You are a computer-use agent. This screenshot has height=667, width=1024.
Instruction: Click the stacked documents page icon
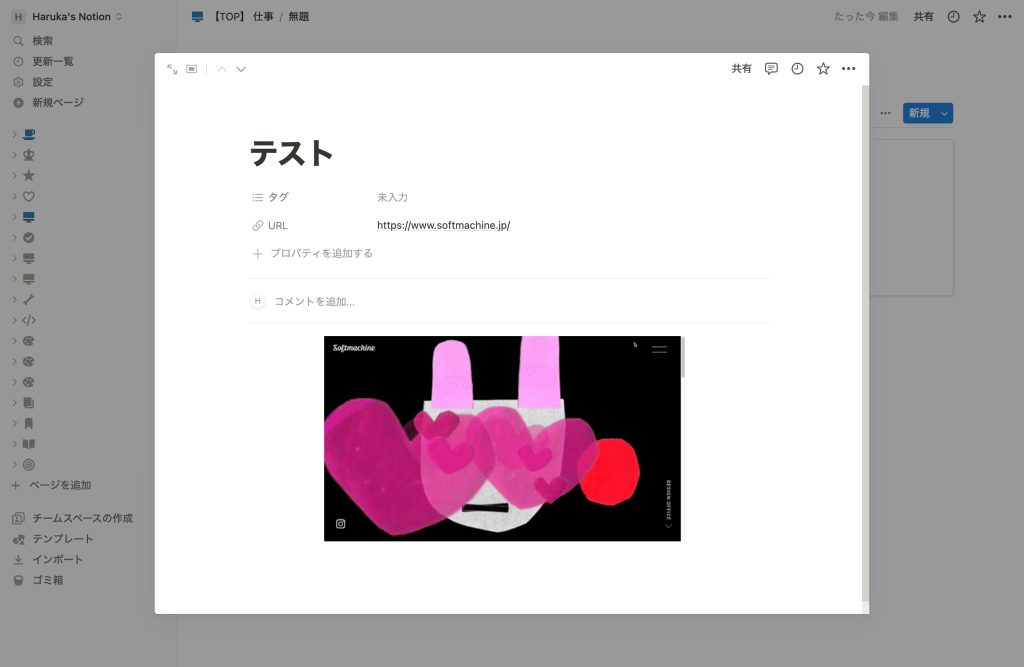[29, 403]
